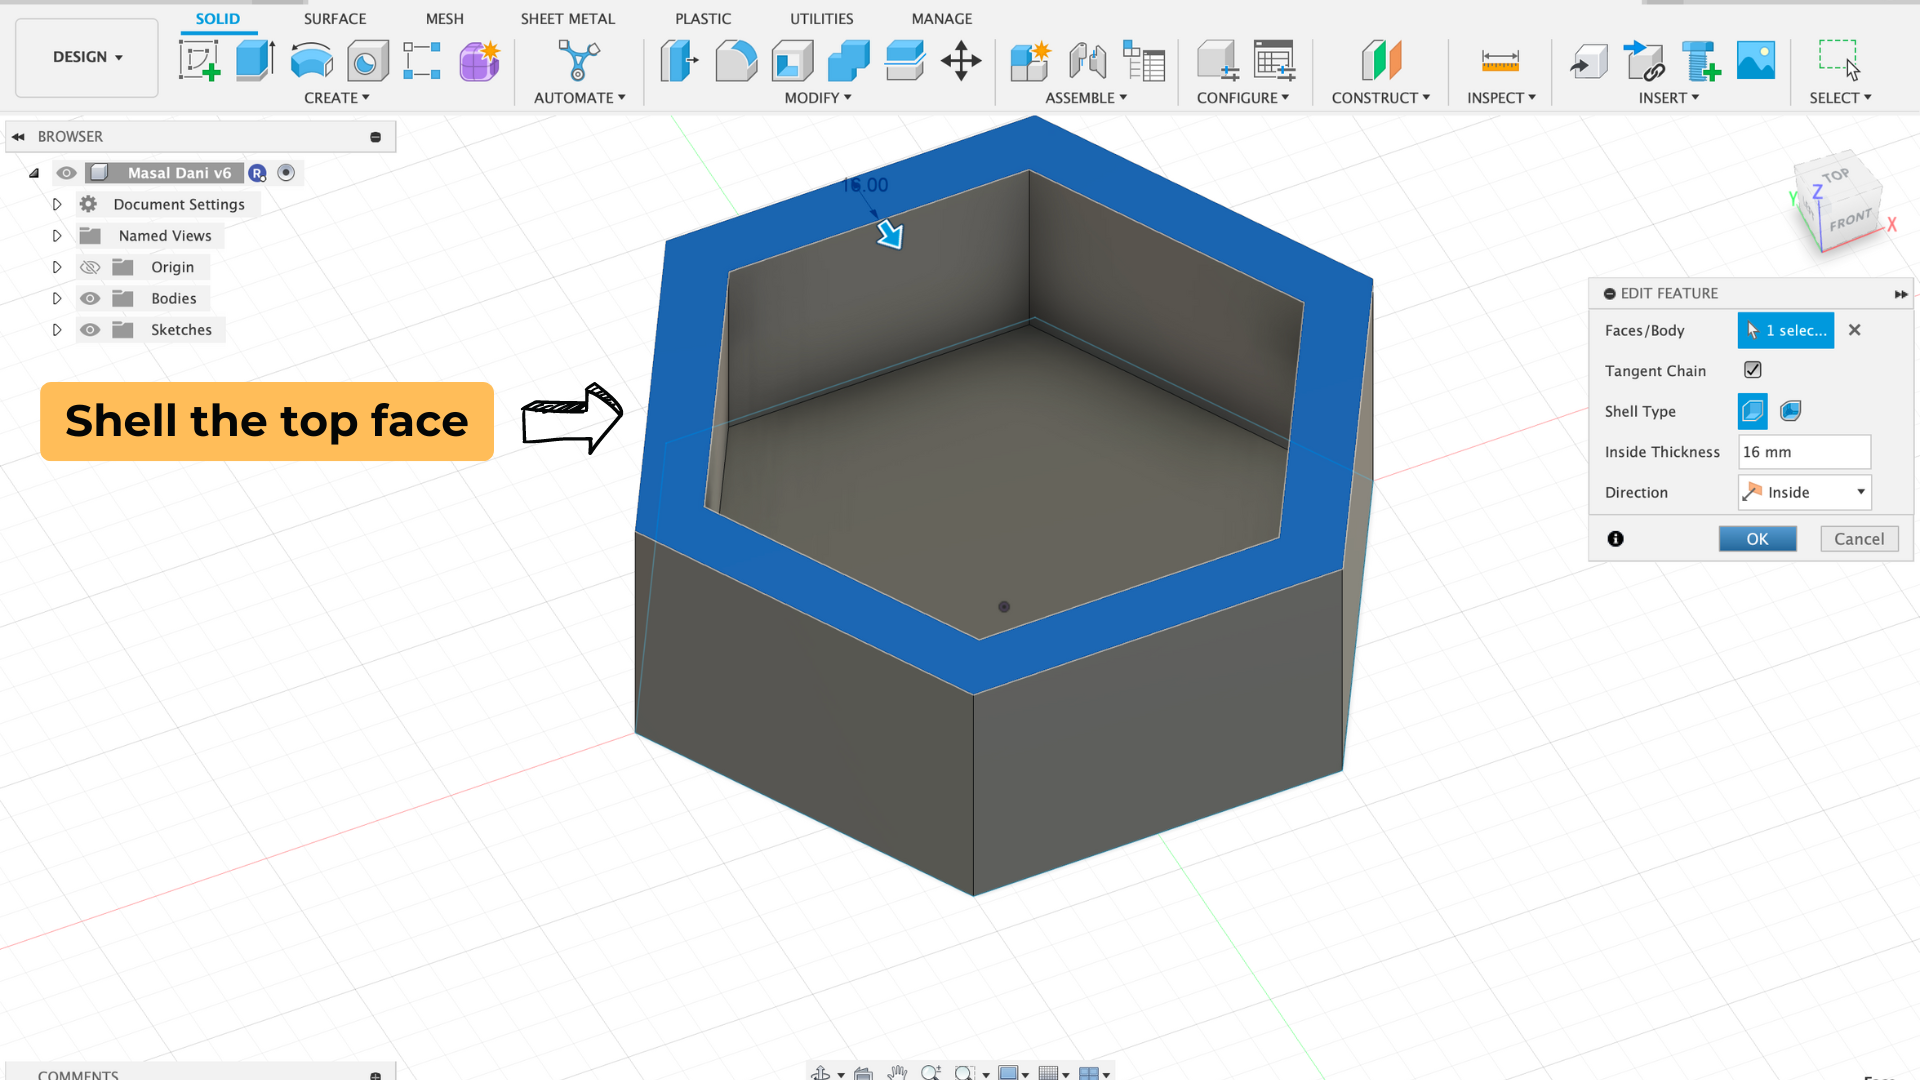Click the Create Sketch icon
This screenshot has width=1920, height=1080.
(x=199, y=61)
